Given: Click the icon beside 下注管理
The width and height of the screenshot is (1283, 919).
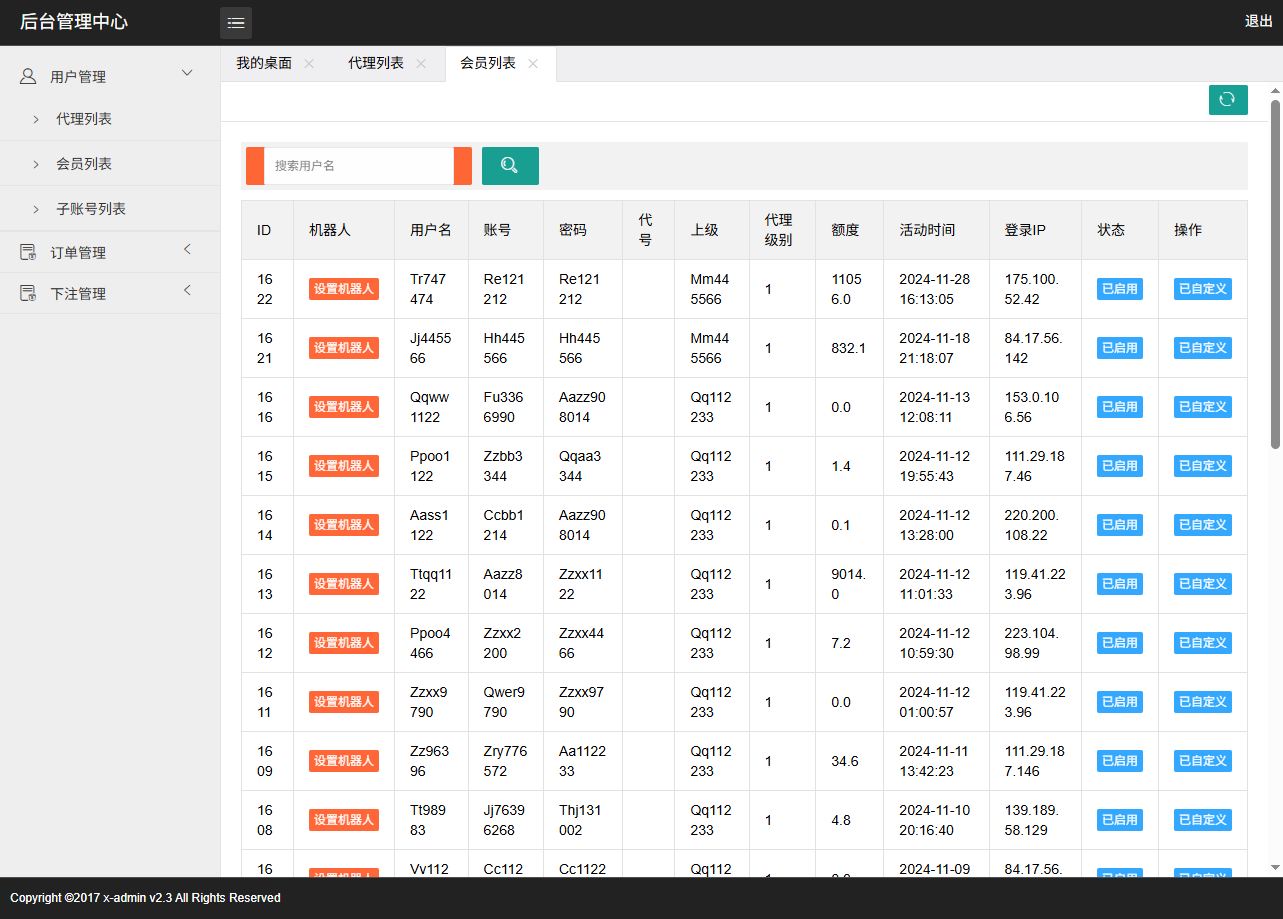Looking at the screenshot, I should (27, 291).
